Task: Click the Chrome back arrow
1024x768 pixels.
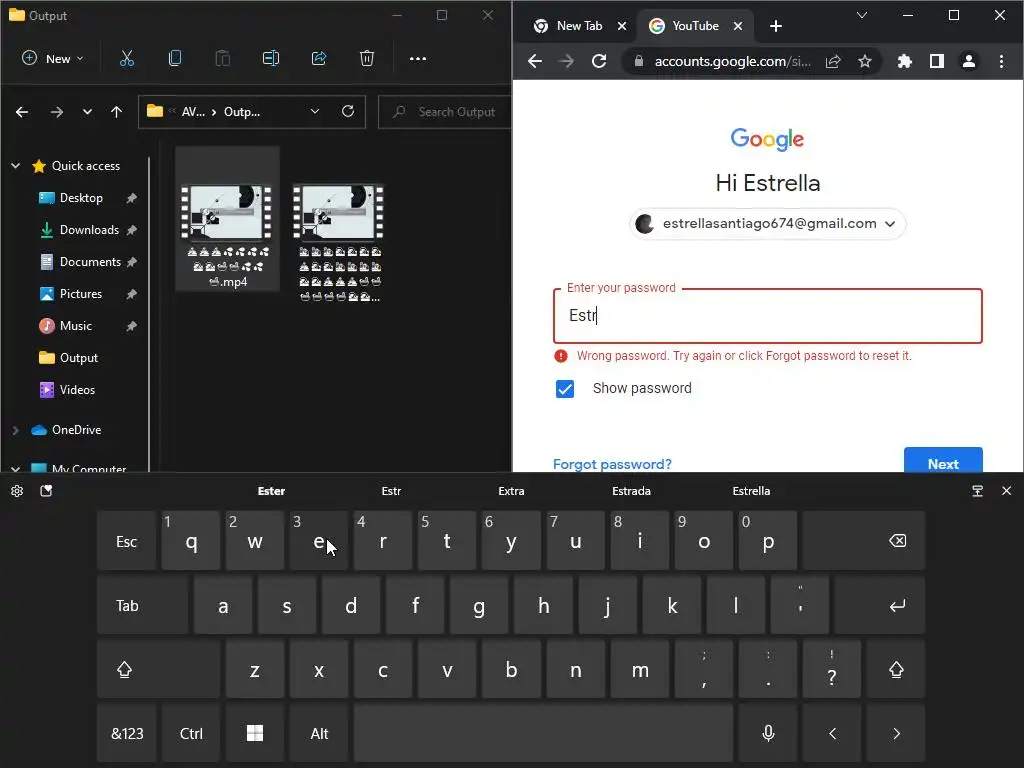Action: pyautogui.click(x=535, y=61)
